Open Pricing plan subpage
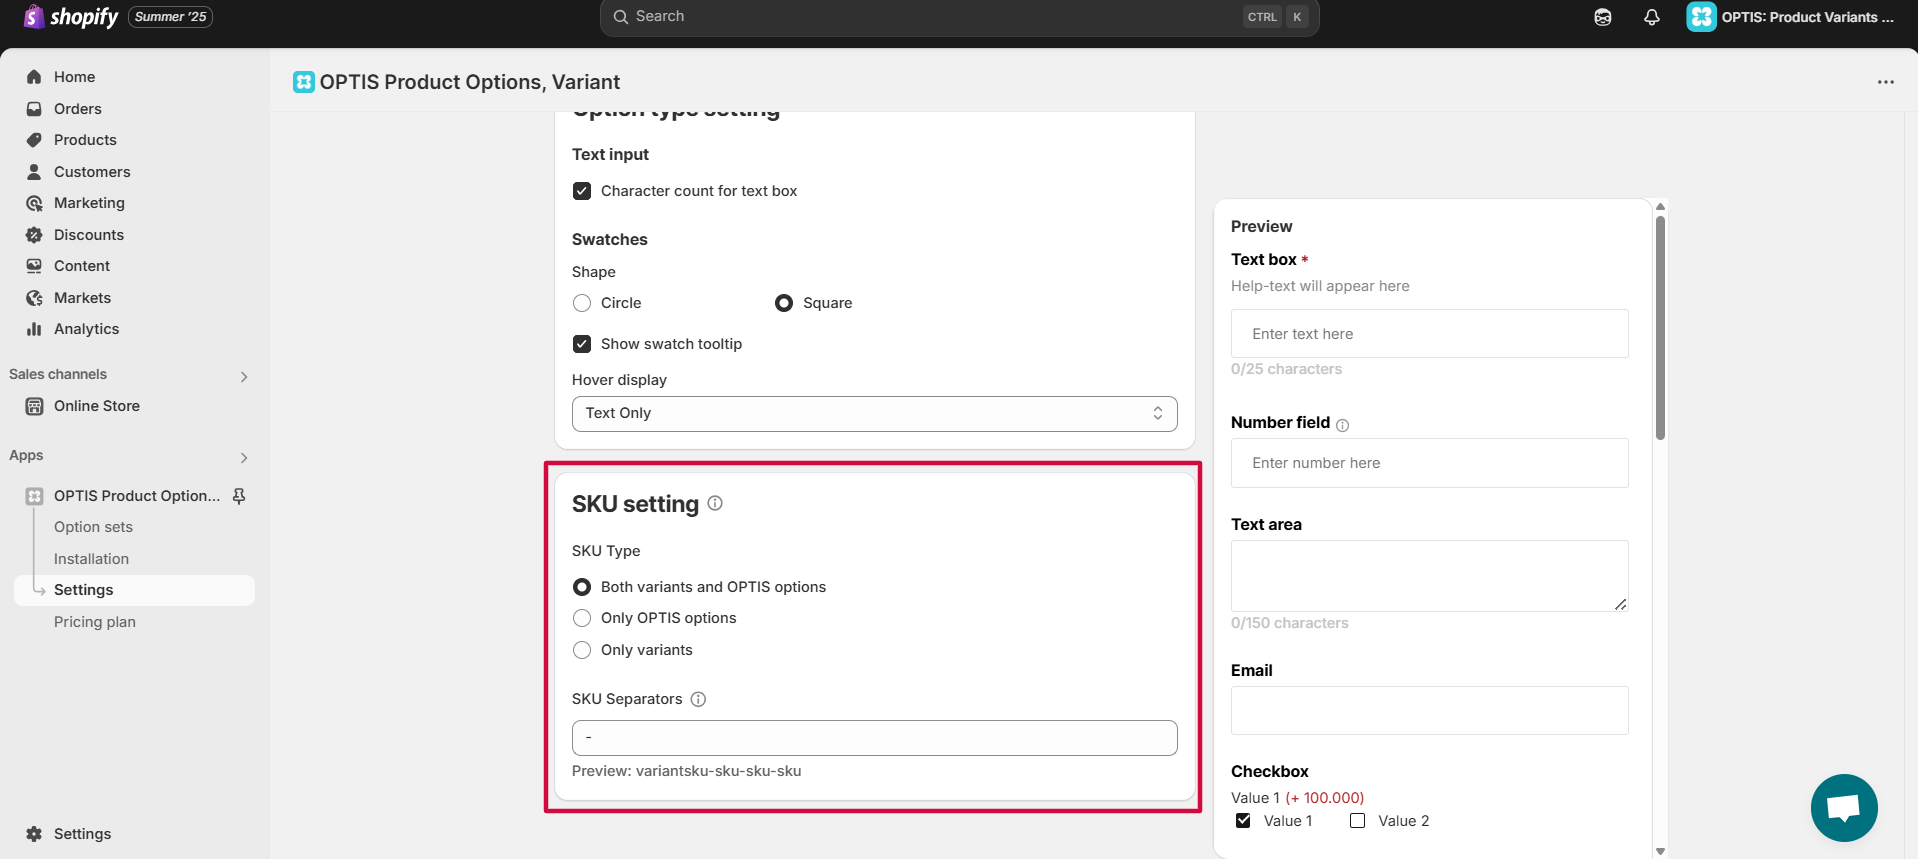Screen dimensions: 1918x859 click(x=95, y=622)
